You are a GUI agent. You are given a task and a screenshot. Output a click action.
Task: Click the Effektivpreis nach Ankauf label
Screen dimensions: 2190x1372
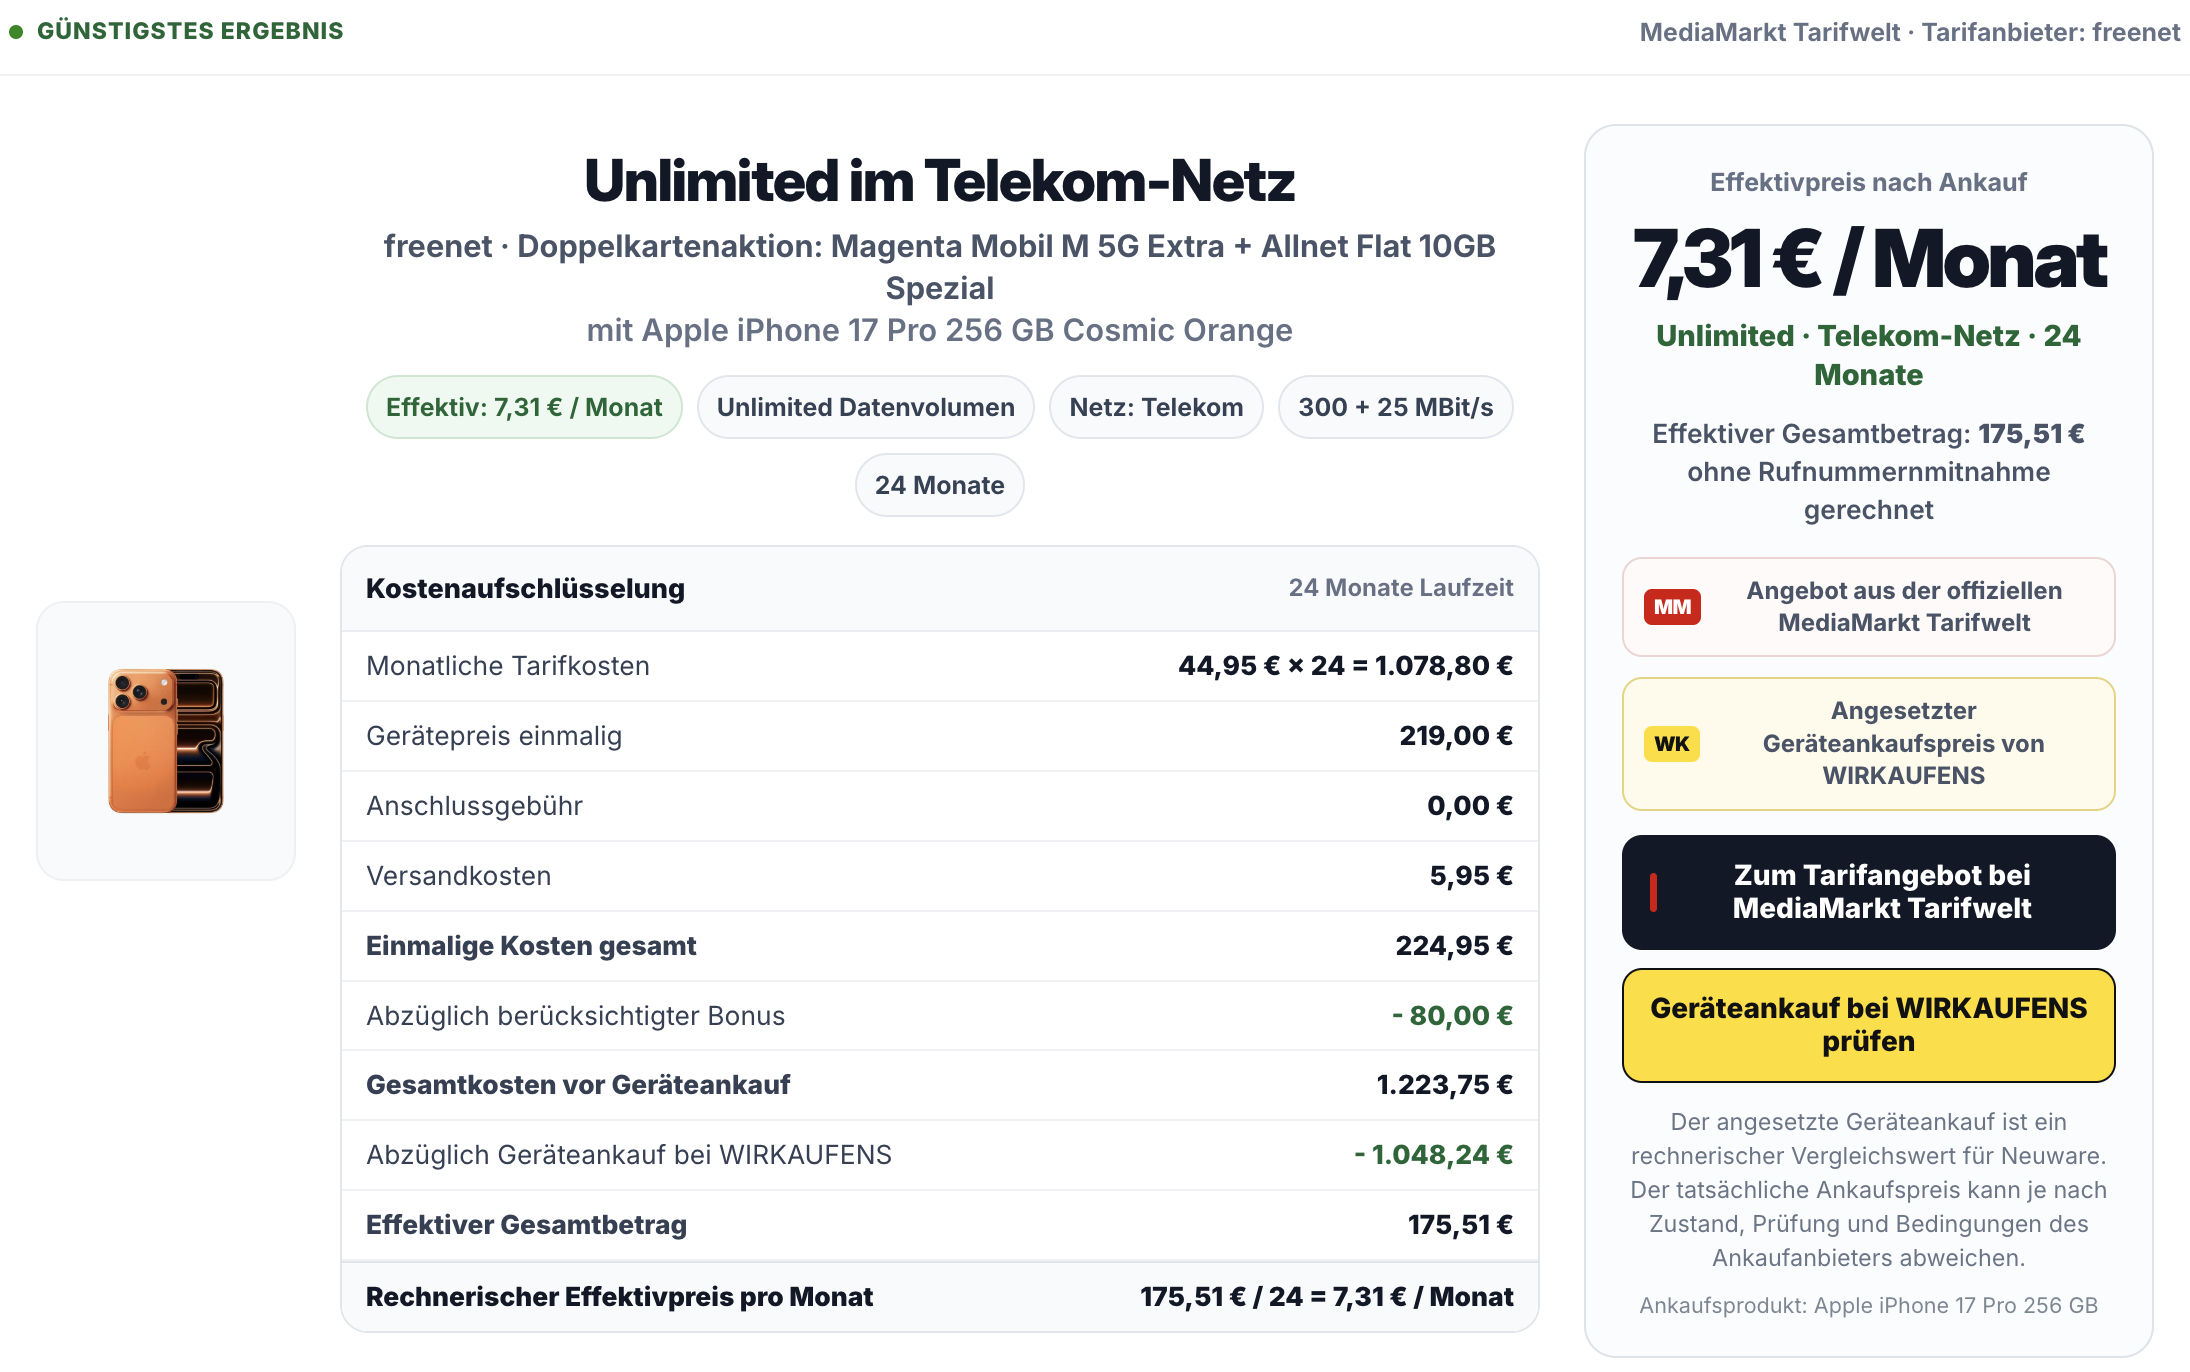point(1868,182)
